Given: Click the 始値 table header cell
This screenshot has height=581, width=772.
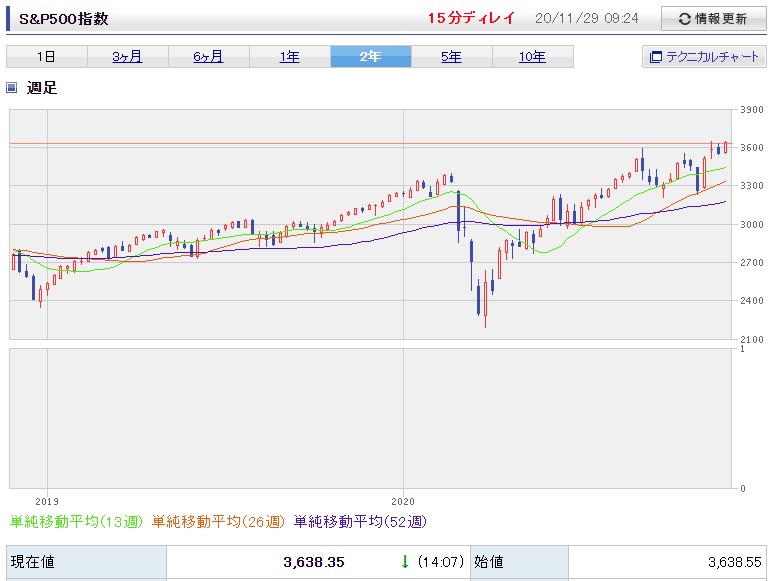Looking at the screenshot, I should (519, 562).
